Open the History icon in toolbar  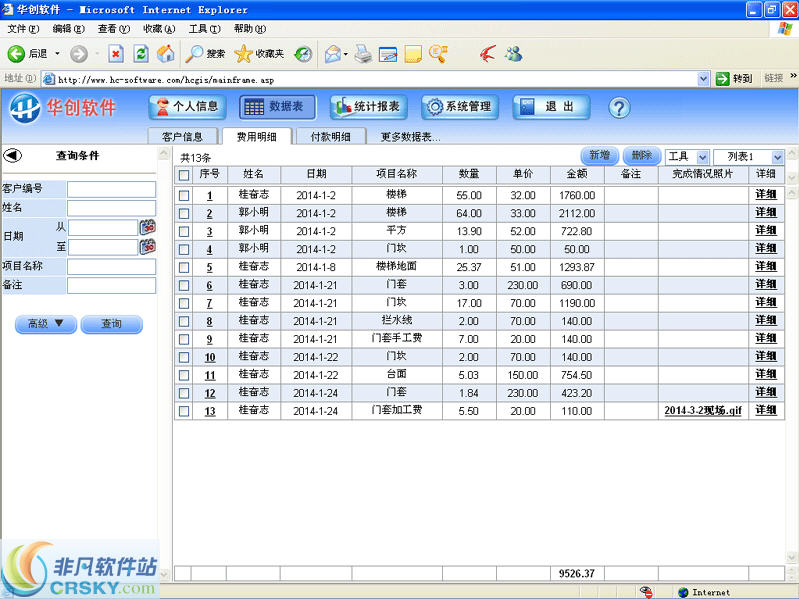[x=304, y=53]
